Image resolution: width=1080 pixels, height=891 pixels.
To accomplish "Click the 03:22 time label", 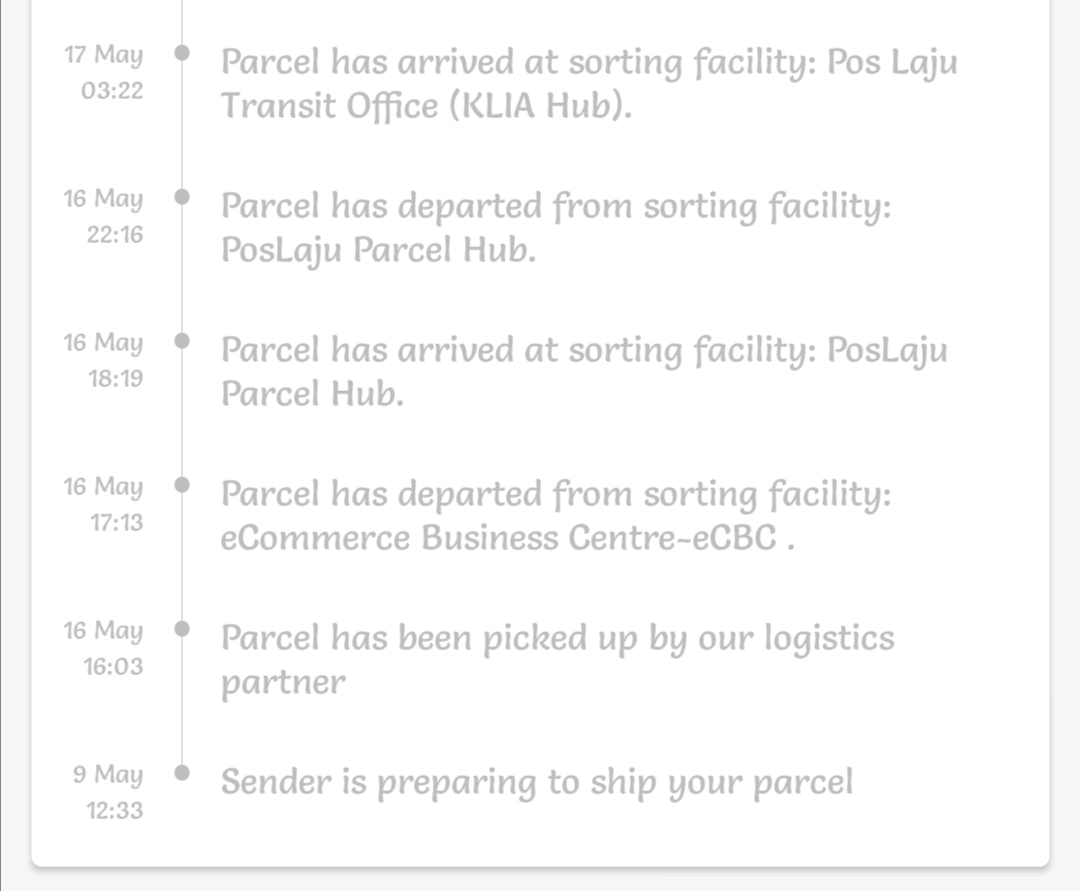I will coord(112,91).
